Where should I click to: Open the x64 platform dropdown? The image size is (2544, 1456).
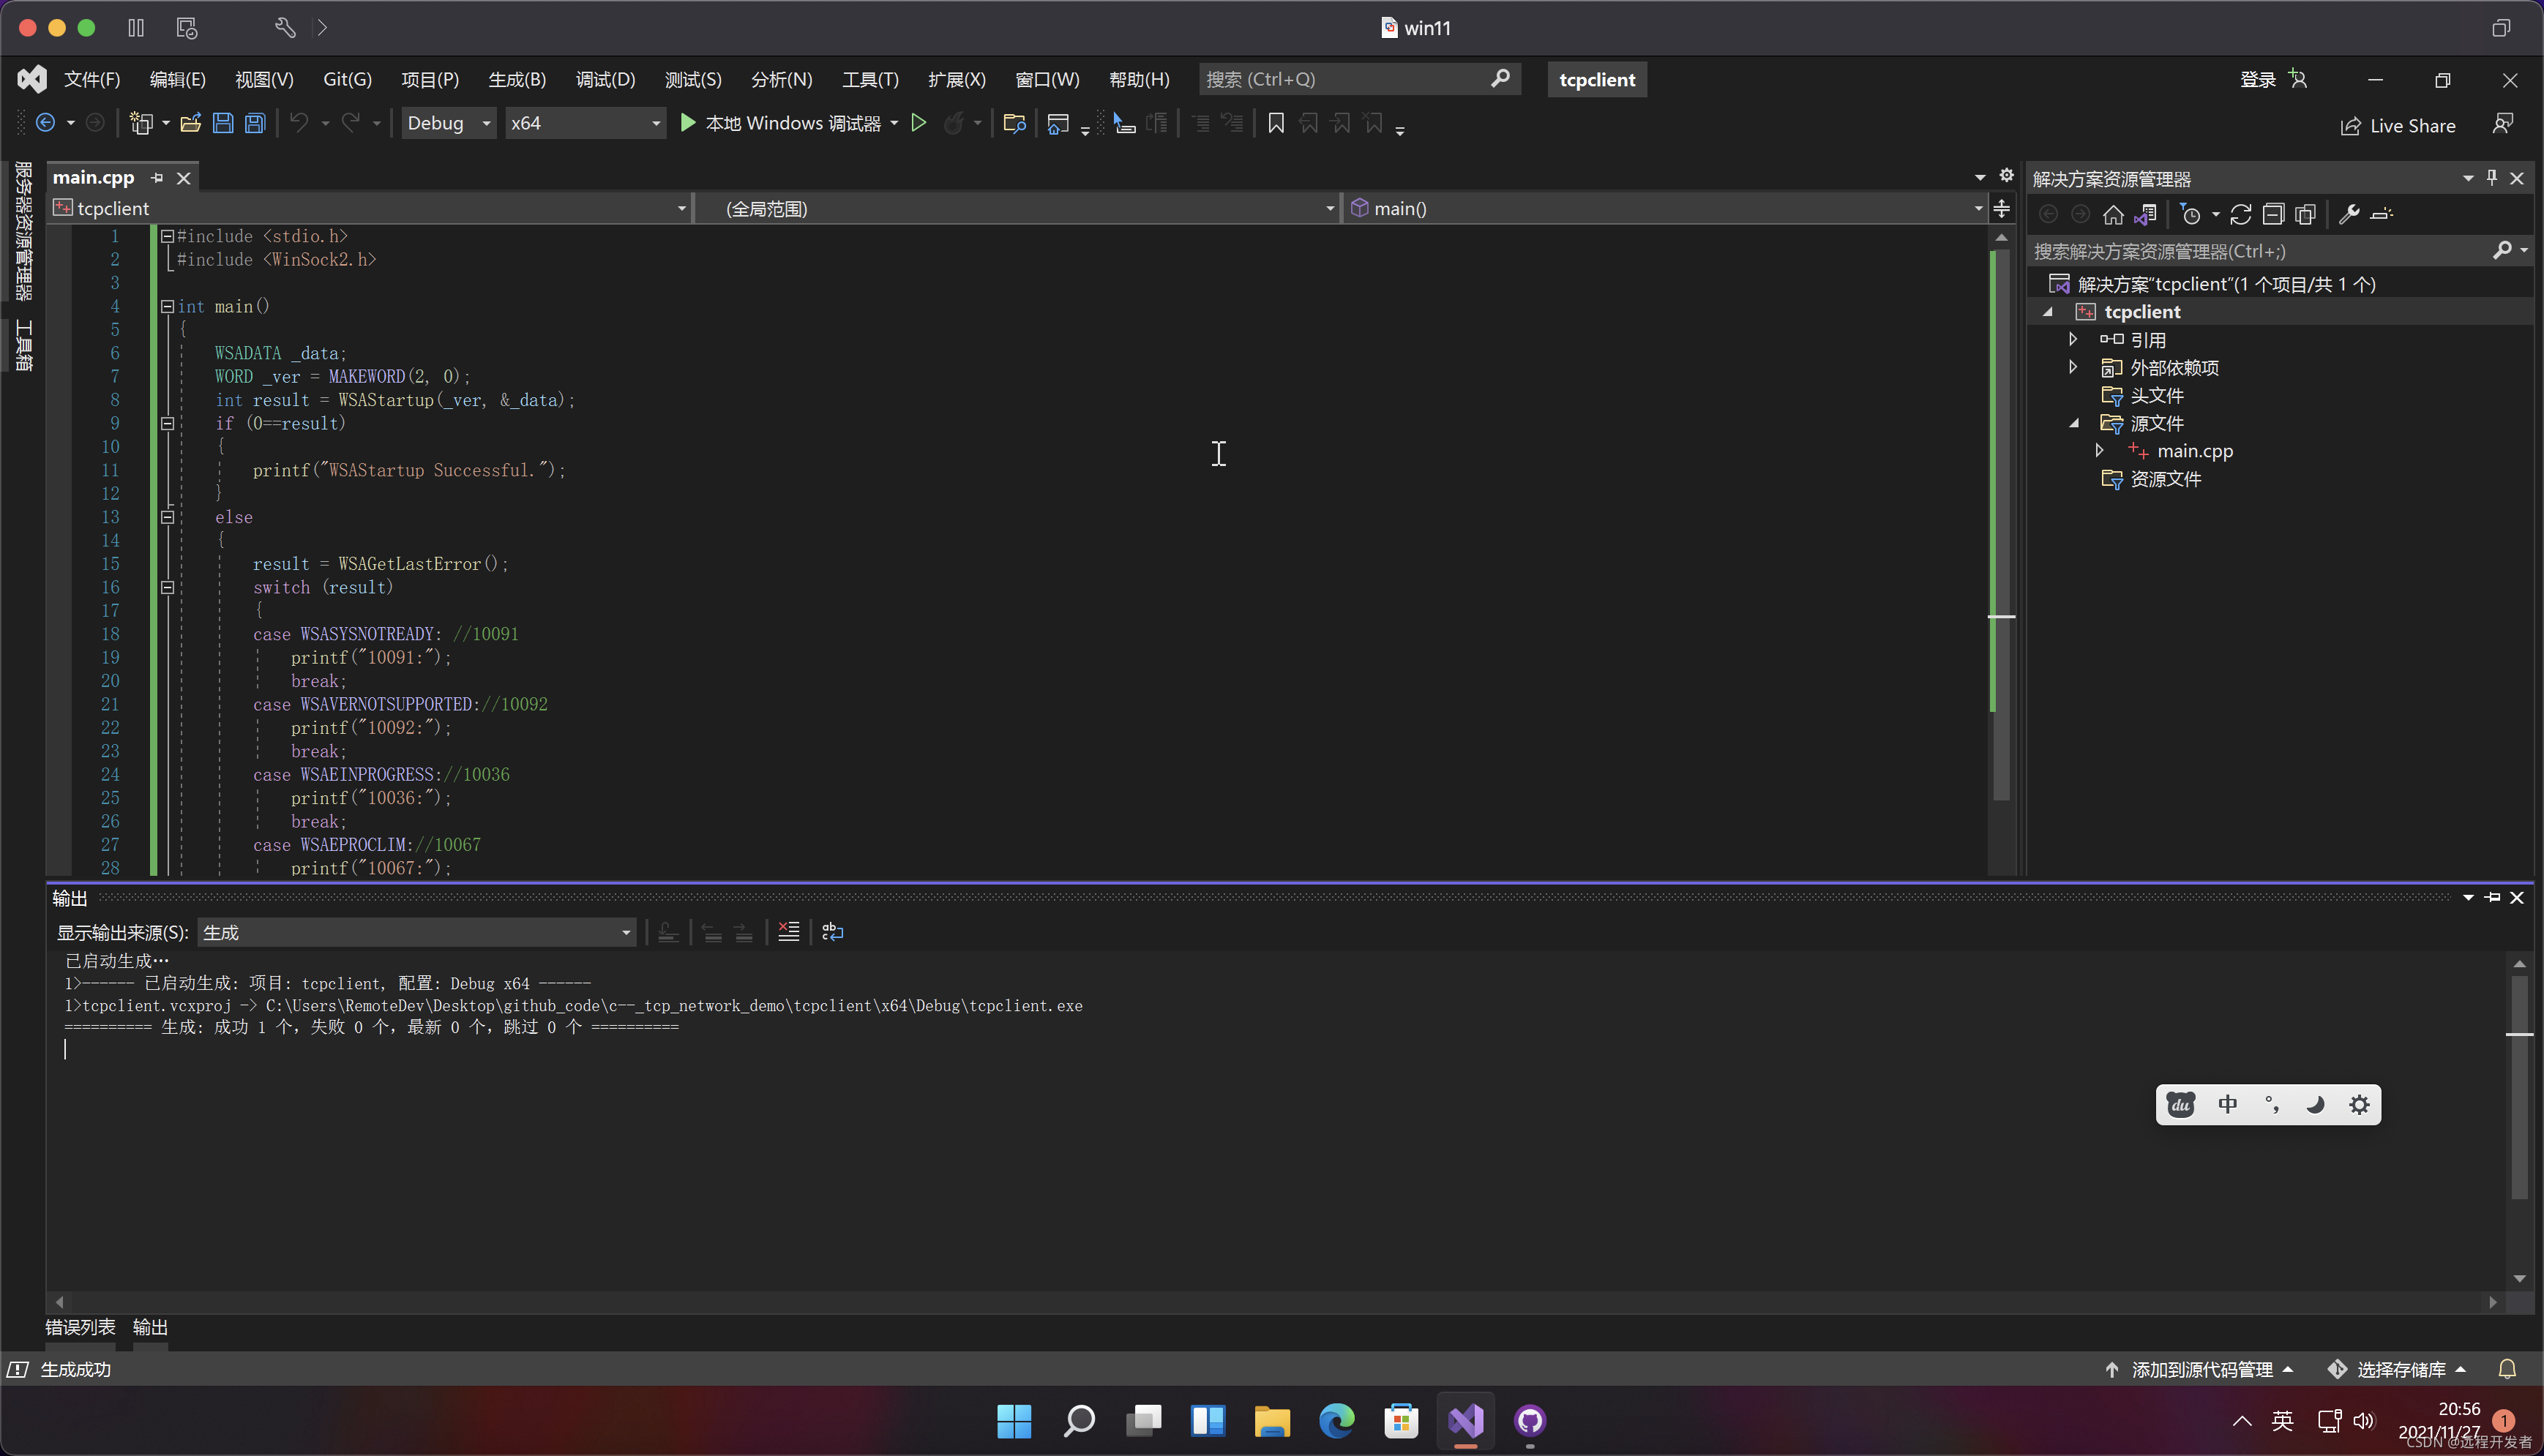[x=584, y=123]
